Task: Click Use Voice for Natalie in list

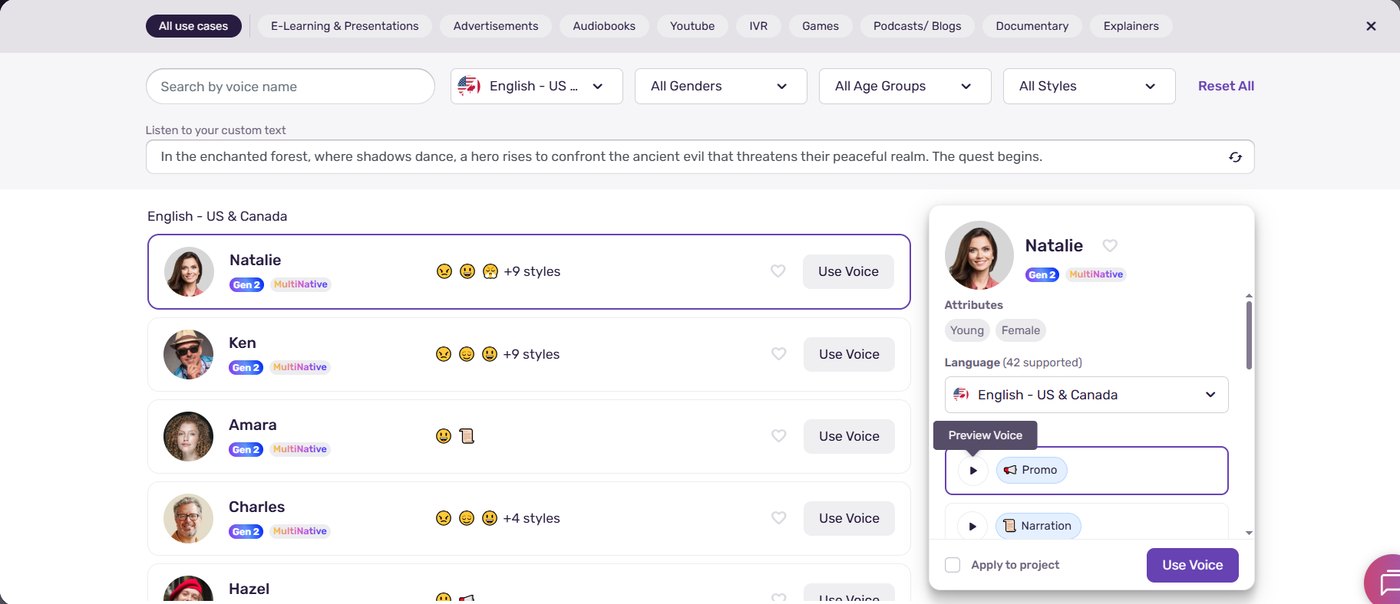Action: 848,271
